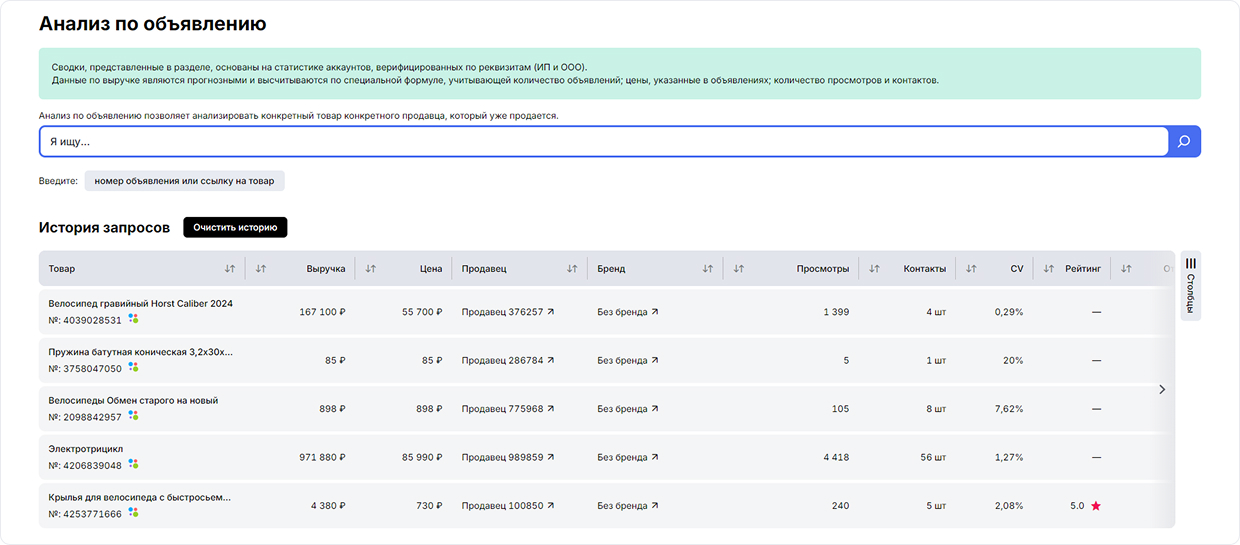Sort table by Просмотры column
1240x545 pixels.
tap(739, 269)
